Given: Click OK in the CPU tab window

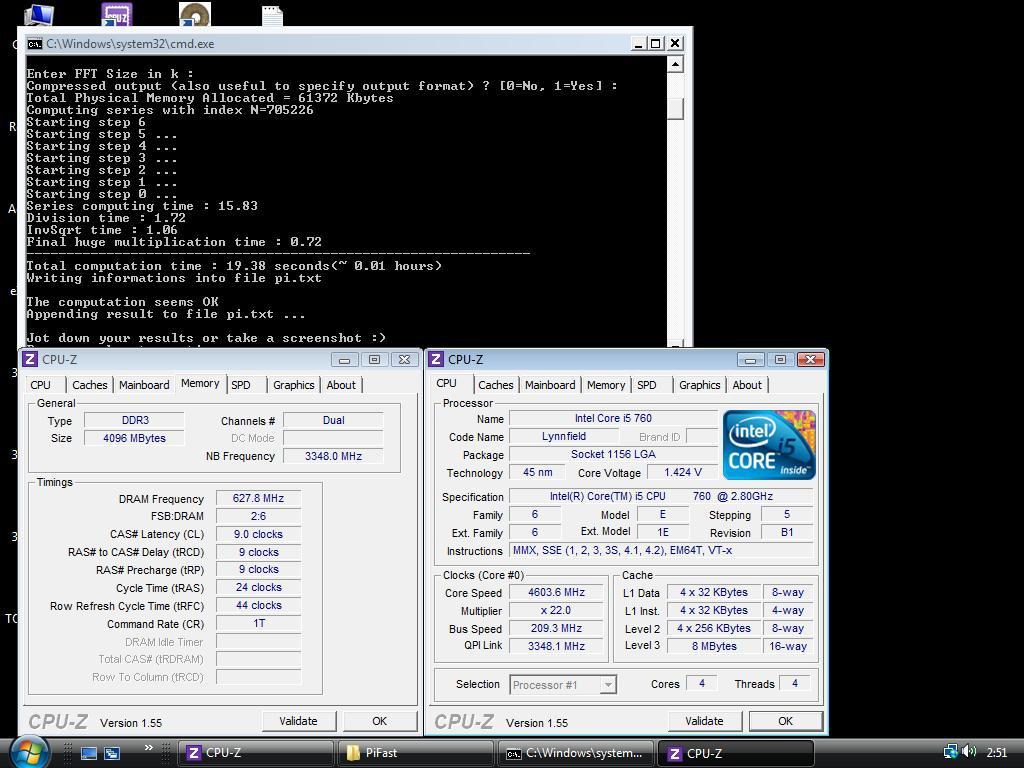Looking at the screenshot, I should tap(786, 721).
